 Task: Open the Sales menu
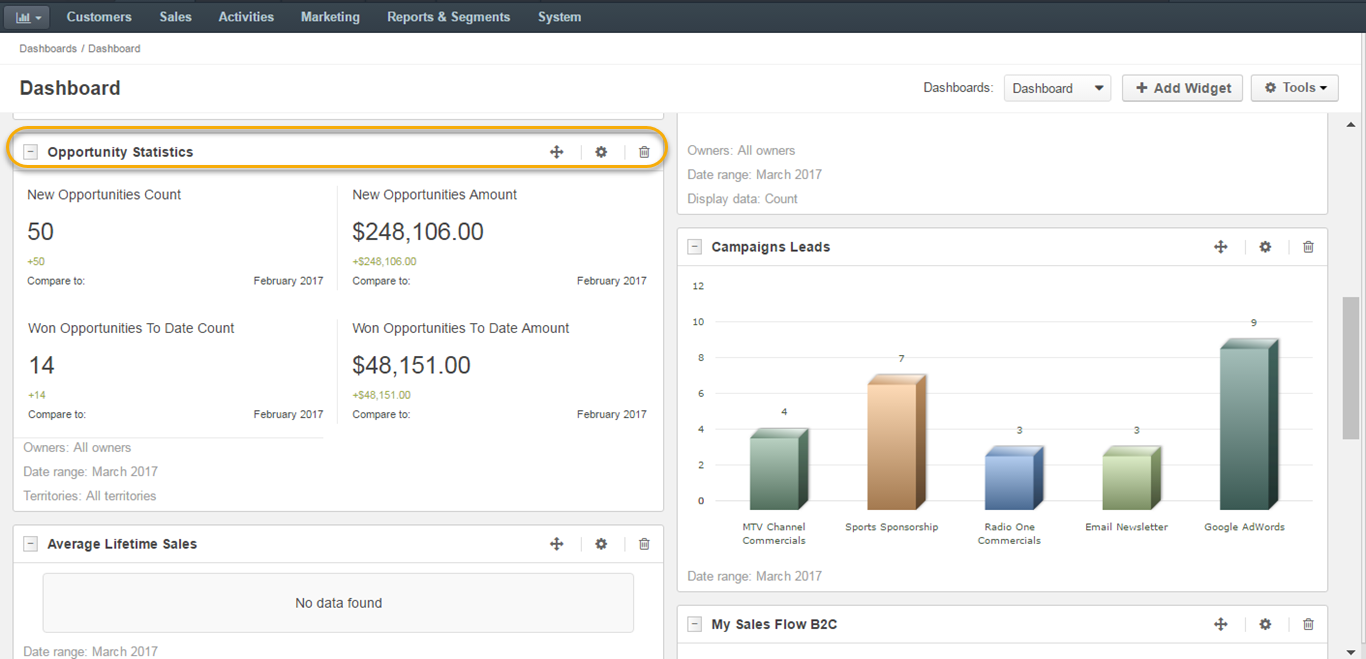click(175, 17)
